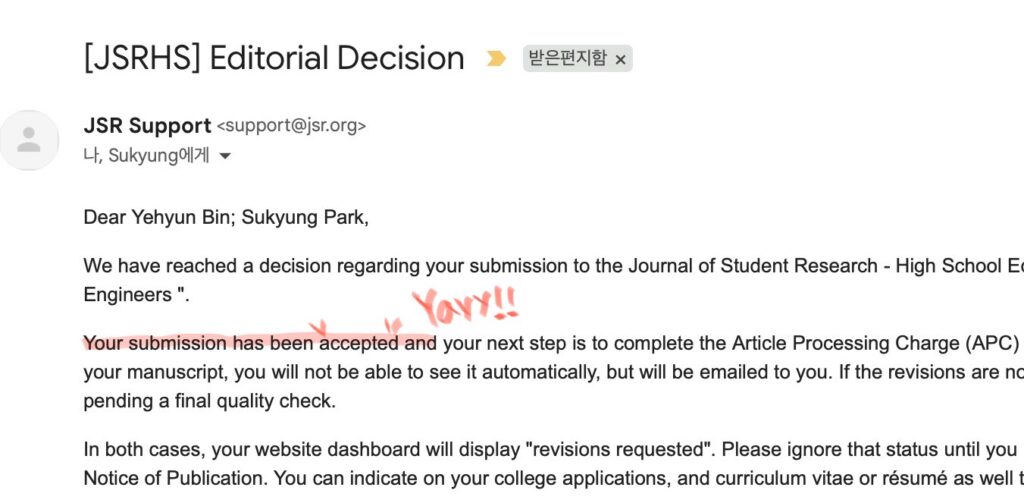The image size is (1024, 503).
Task: Click sender name JSR Support
Action: tap(147, 126)
